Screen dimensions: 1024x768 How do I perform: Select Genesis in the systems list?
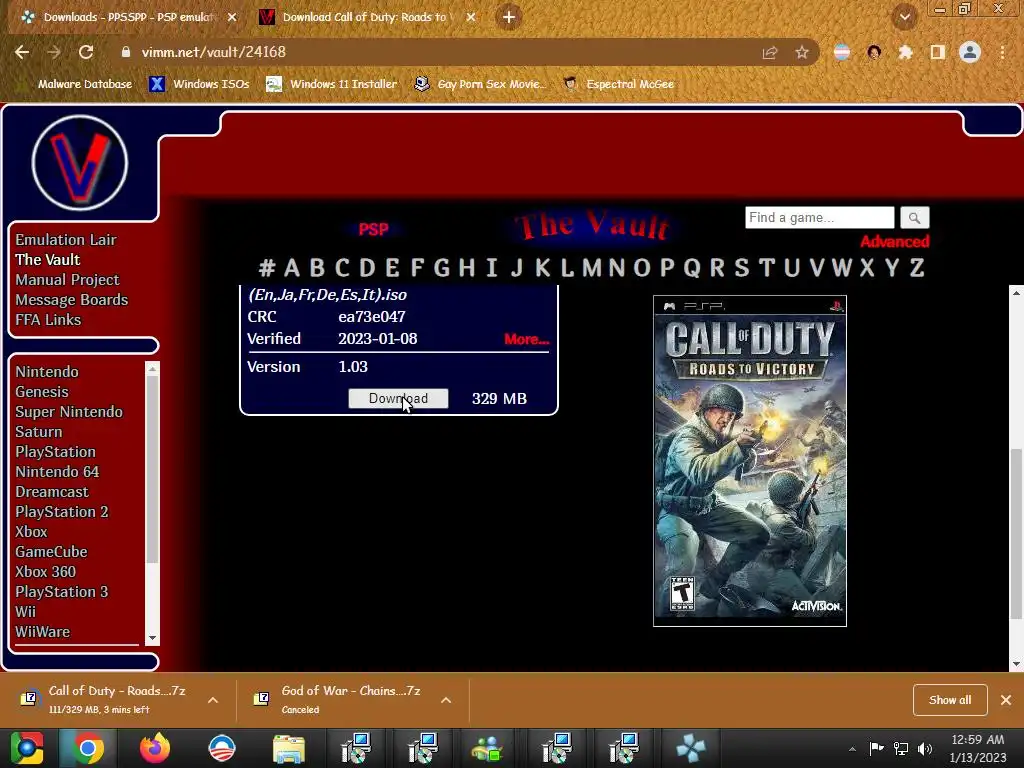42,392
